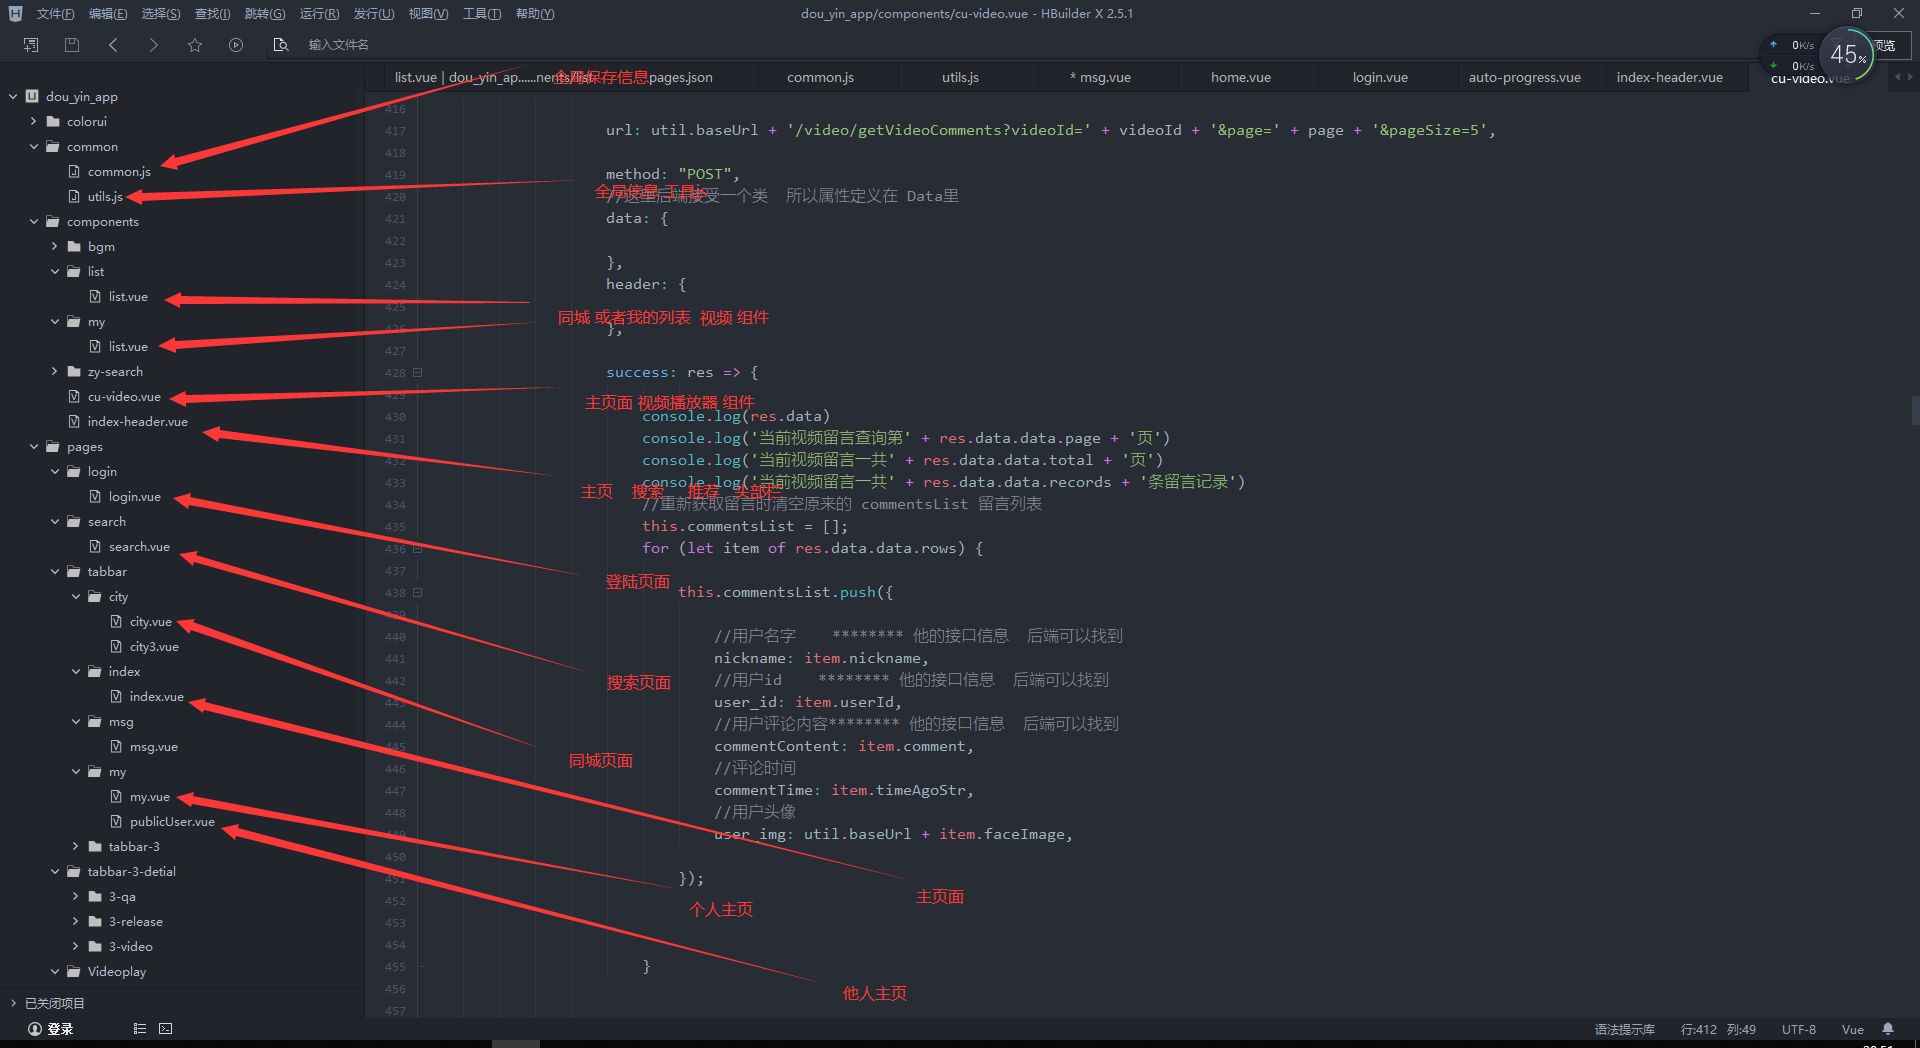This screenshot has height=1048, width=1920.
Task: Click the run play toolbar icon
Action: pos(236,45)
